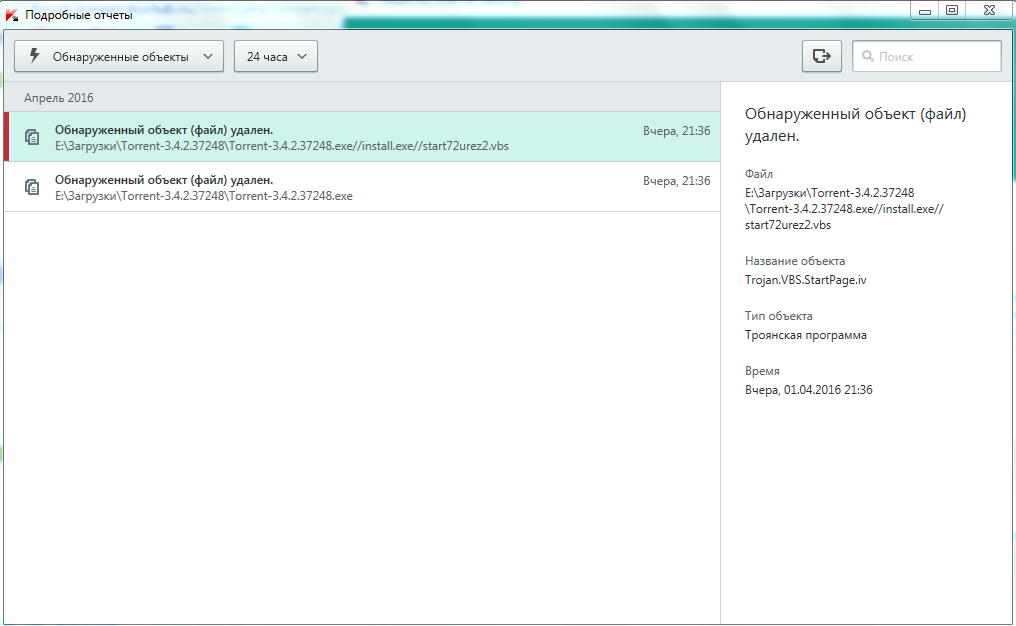This screenshot has height=626, width=1016.
Task: Click the Kaspersky logo in the title bar
Action: (12, 15)
